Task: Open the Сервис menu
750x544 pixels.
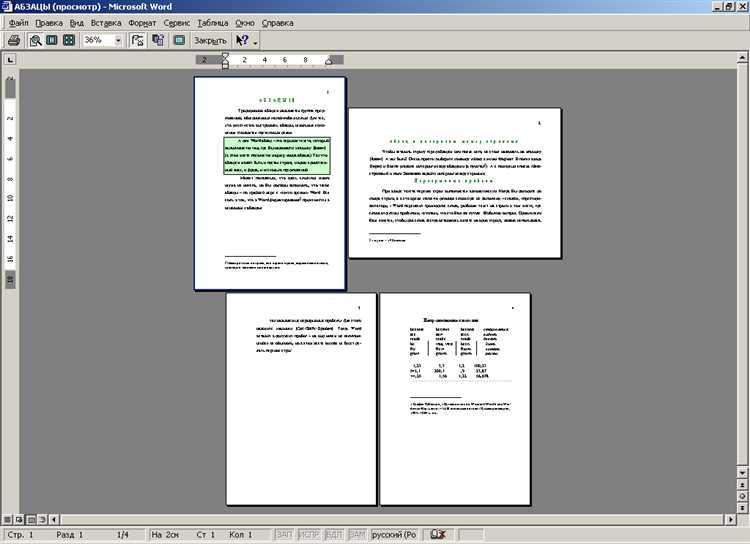Action: (x=176, y=23)
